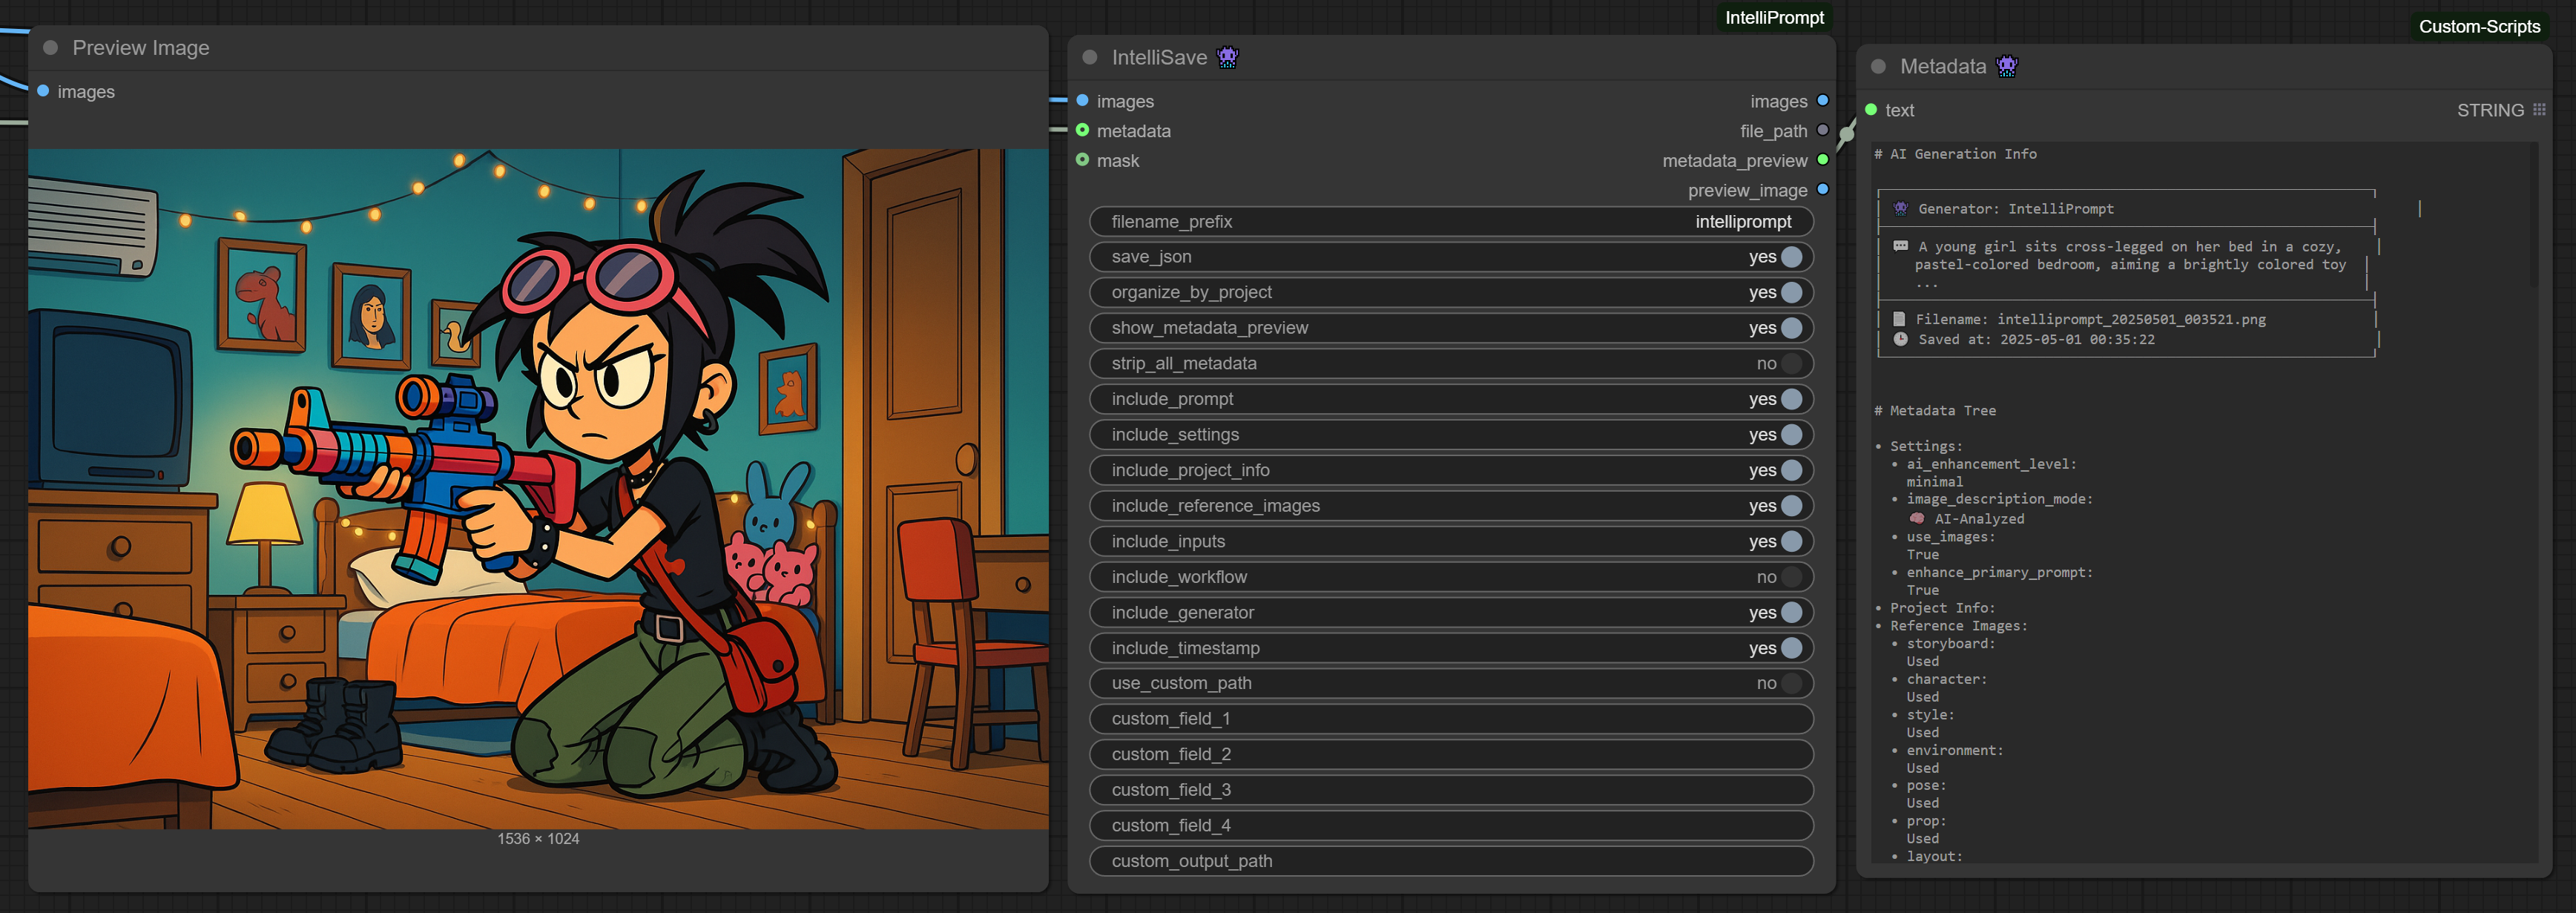Click the custom_field_2 input

tap(1451, 754)
